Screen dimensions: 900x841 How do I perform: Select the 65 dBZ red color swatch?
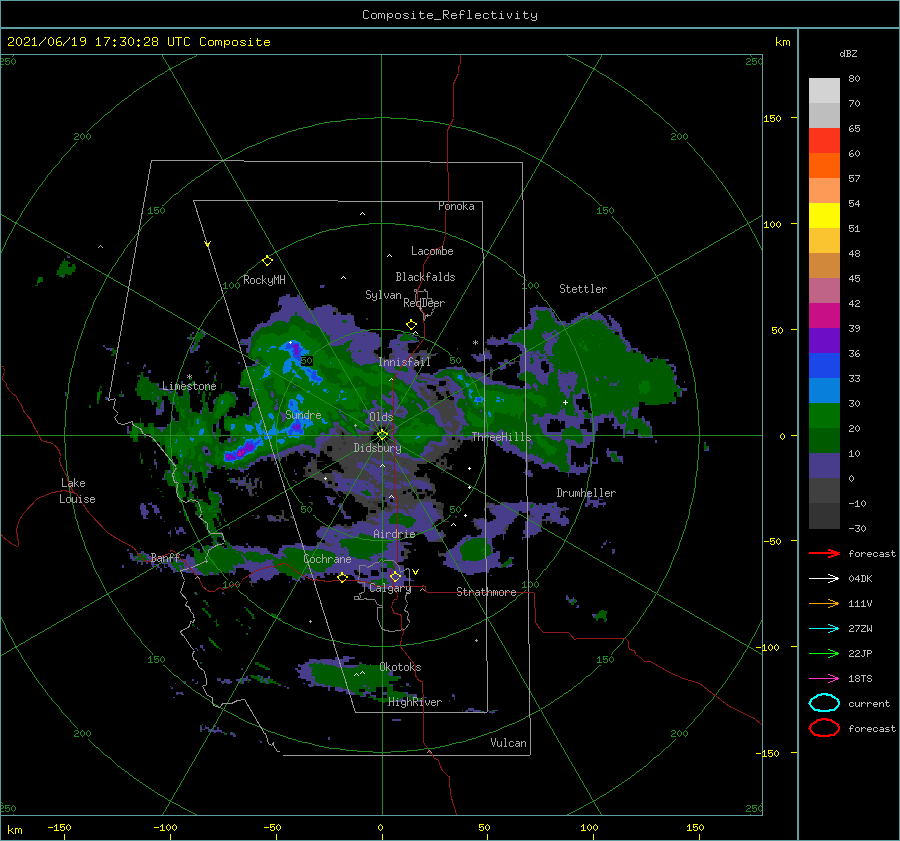(824, 141)
